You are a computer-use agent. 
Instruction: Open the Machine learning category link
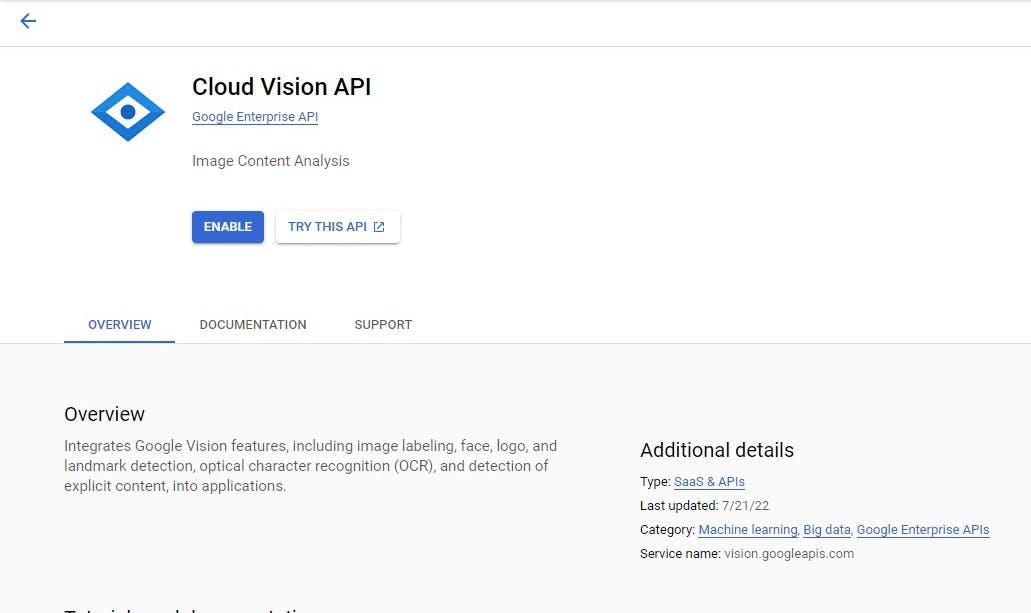click(748, 529)
